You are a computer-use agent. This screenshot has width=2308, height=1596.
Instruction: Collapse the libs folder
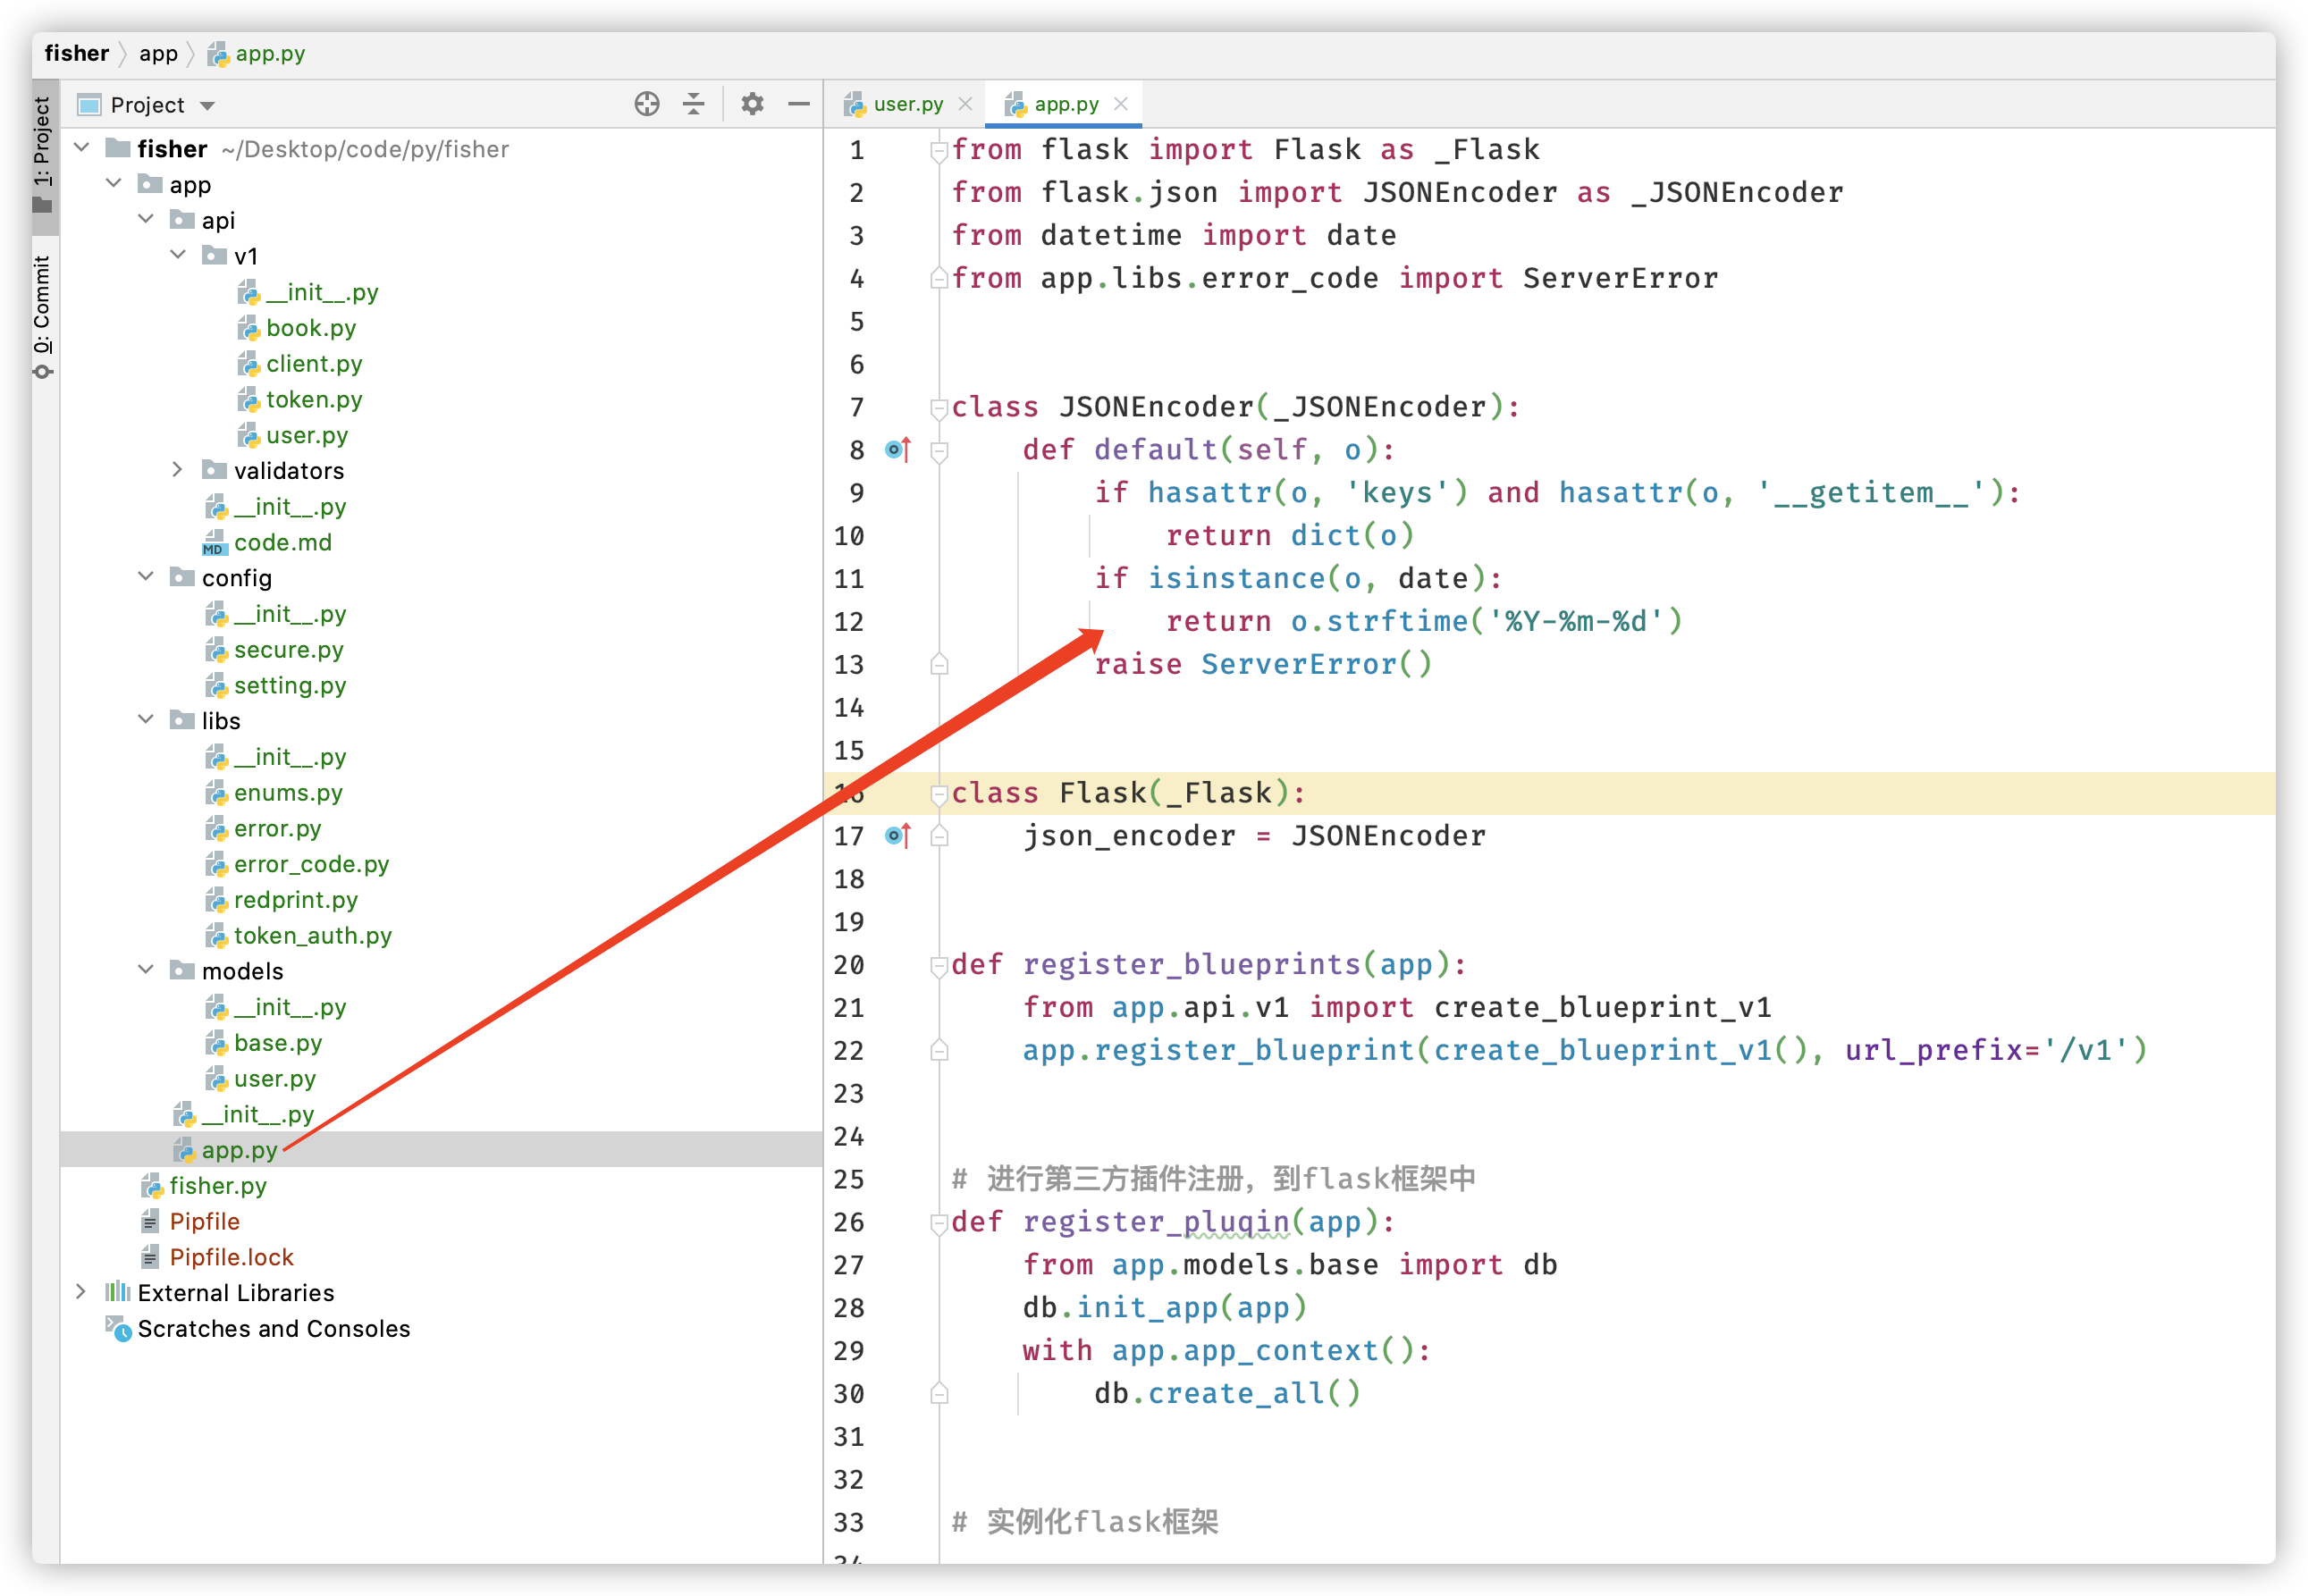pos(146,720)
